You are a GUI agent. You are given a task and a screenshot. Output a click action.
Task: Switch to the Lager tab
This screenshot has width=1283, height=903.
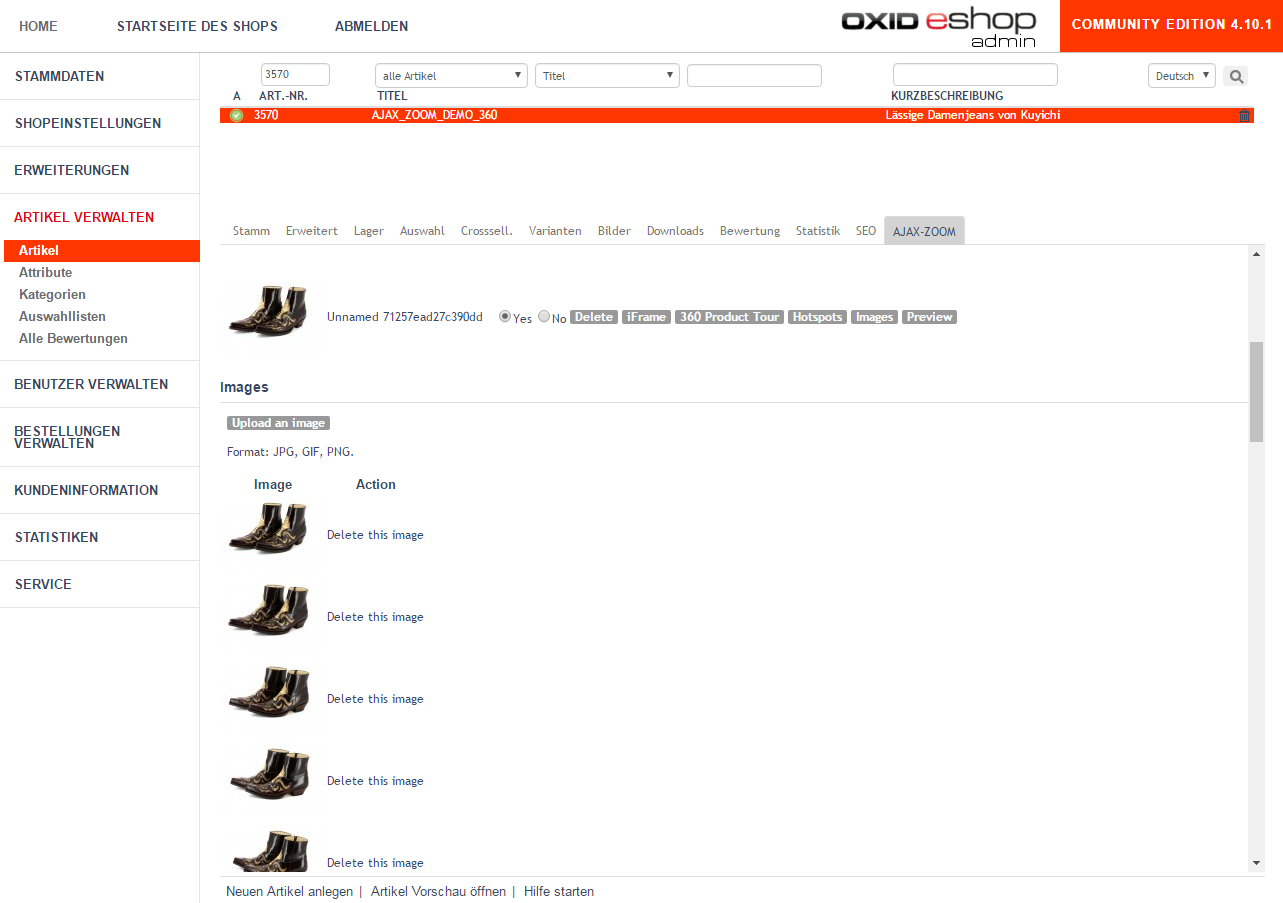[369, 231]
